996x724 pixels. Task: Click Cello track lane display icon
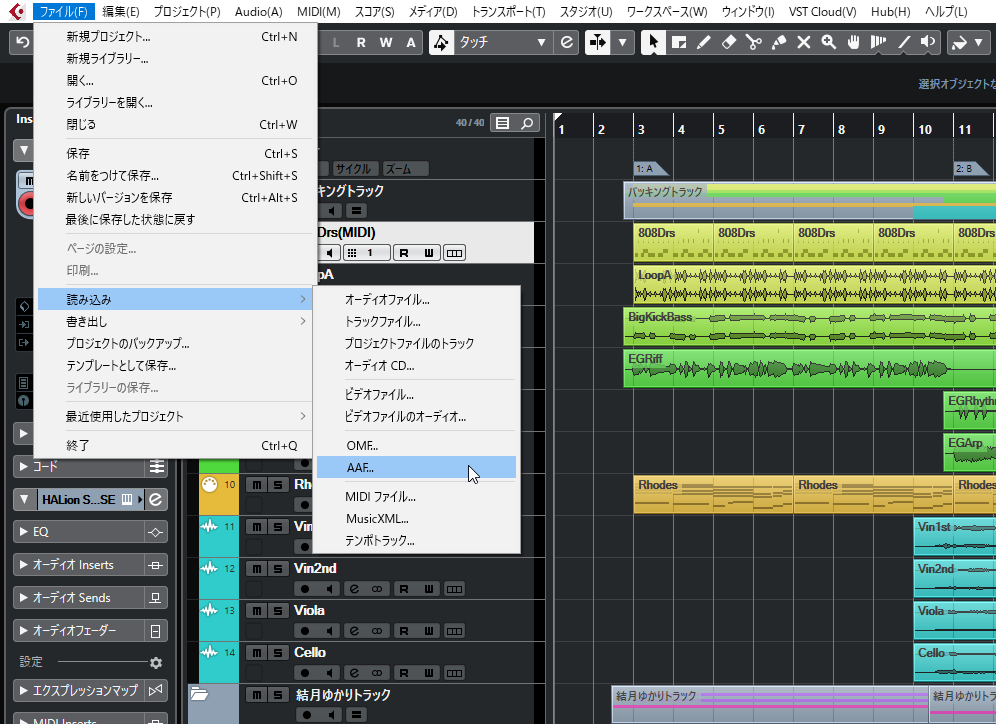tap(454, 673)
